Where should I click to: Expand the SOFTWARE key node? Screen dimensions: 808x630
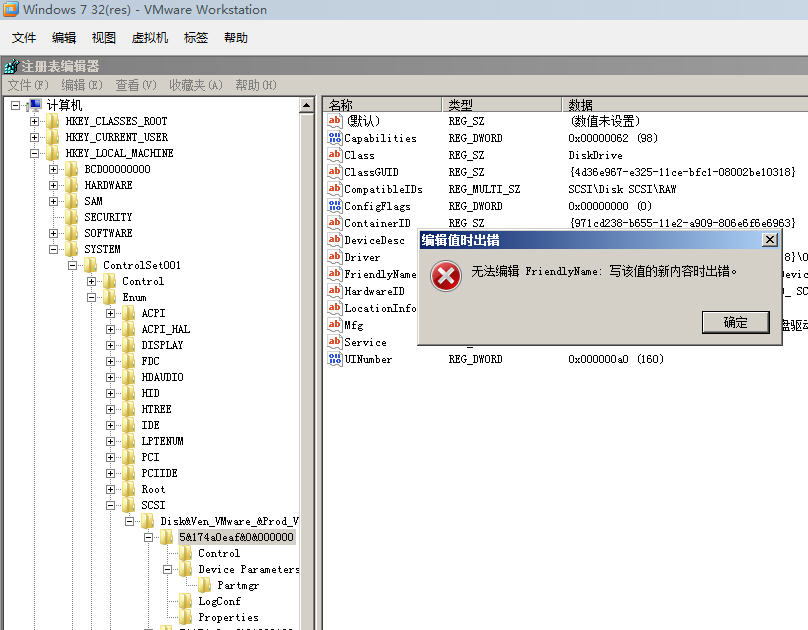point(53,233)
